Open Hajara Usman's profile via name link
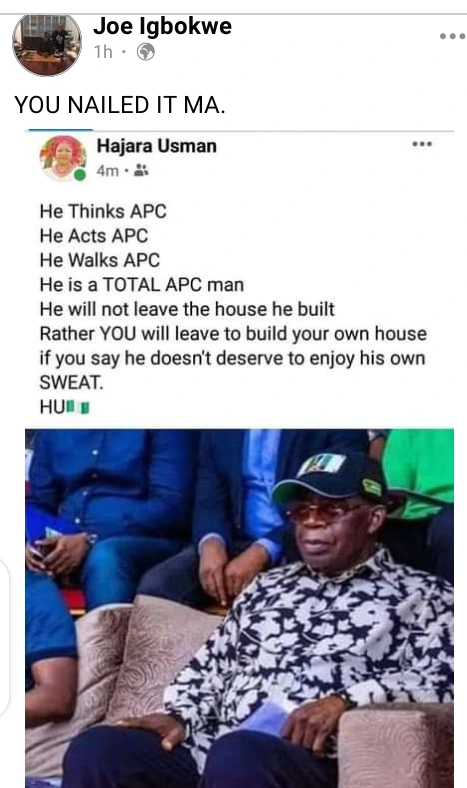This screenshot has width=467, height=788. [x=156, y=146]
